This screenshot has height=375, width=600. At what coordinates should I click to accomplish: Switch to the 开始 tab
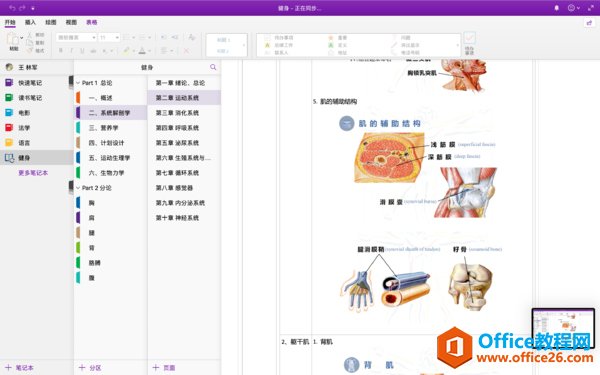coord(10,23)
